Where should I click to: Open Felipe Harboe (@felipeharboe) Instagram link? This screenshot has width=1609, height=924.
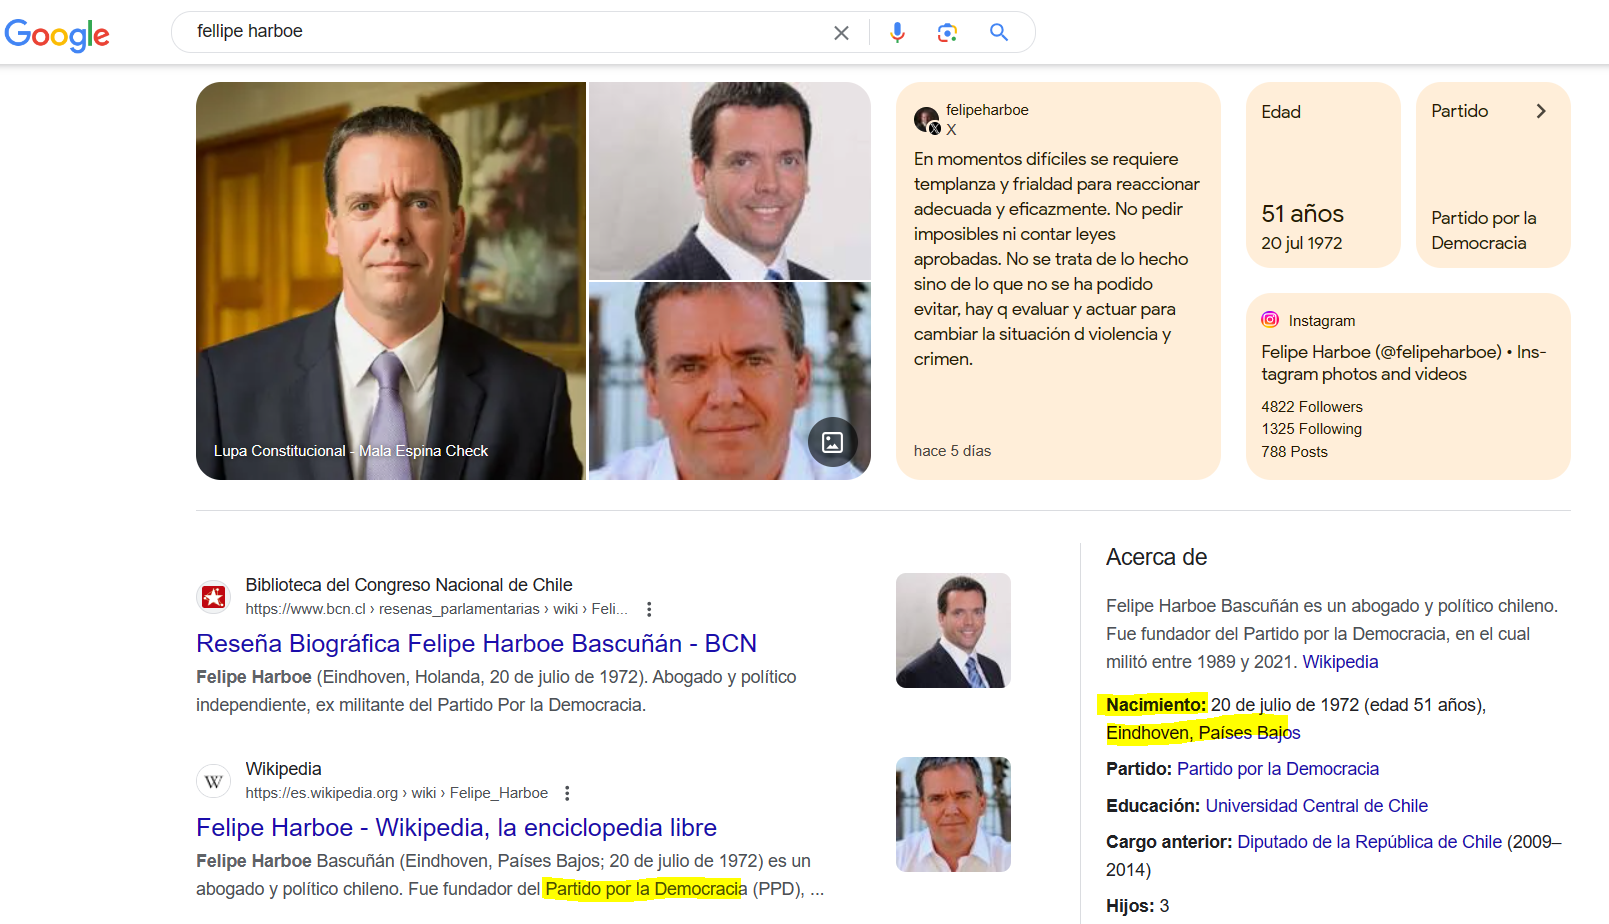point(1403,363)
